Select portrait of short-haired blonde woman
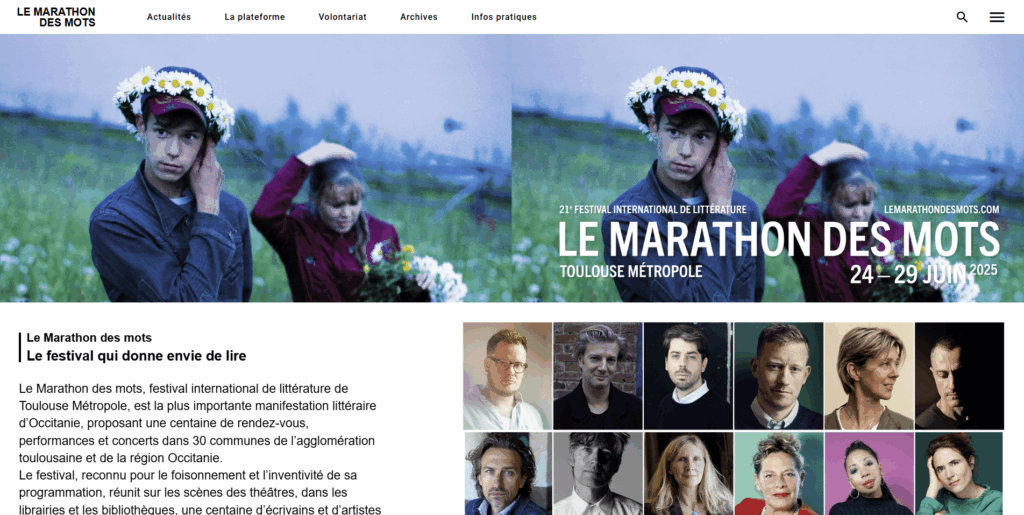1024x515 pixels. click(869, 376)
